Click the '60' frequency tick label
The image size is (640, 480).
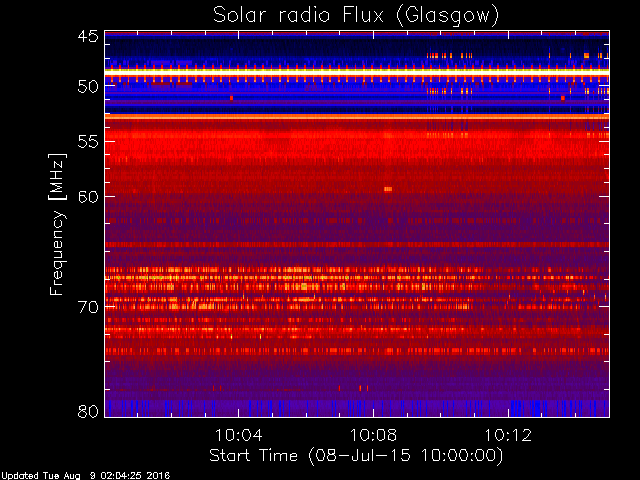(88, 197)
